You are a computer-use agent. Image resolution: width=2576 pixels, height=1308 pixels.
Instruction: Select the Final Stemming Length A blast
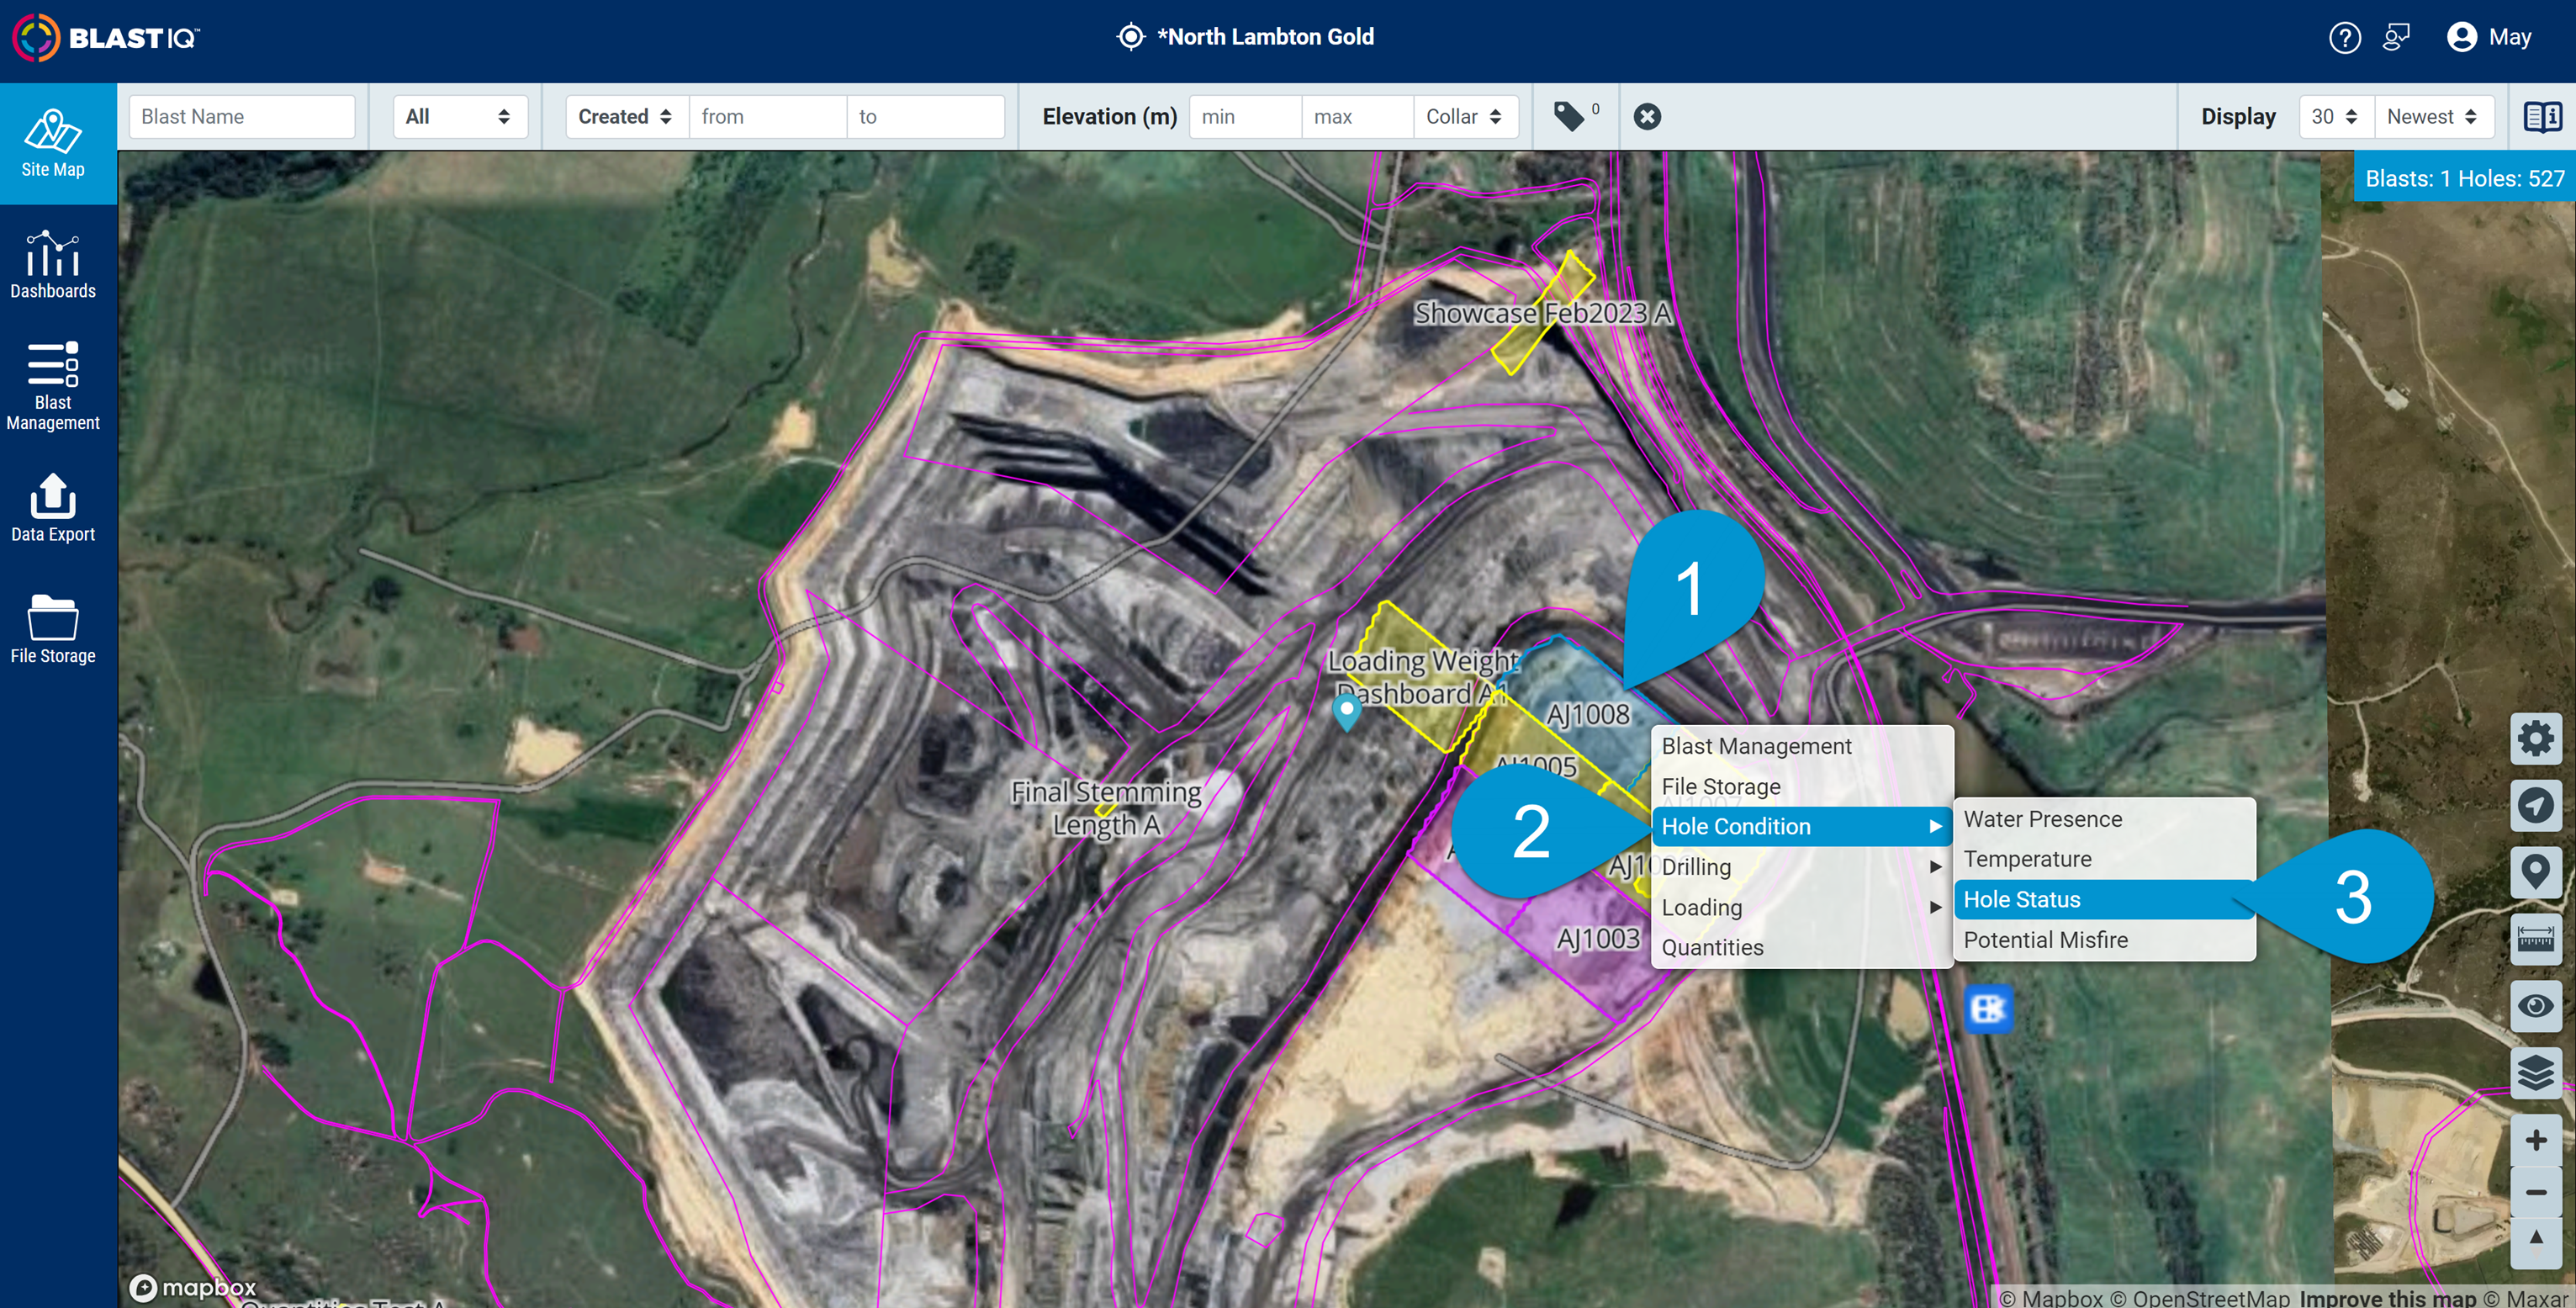click(x=1106, y=808)
